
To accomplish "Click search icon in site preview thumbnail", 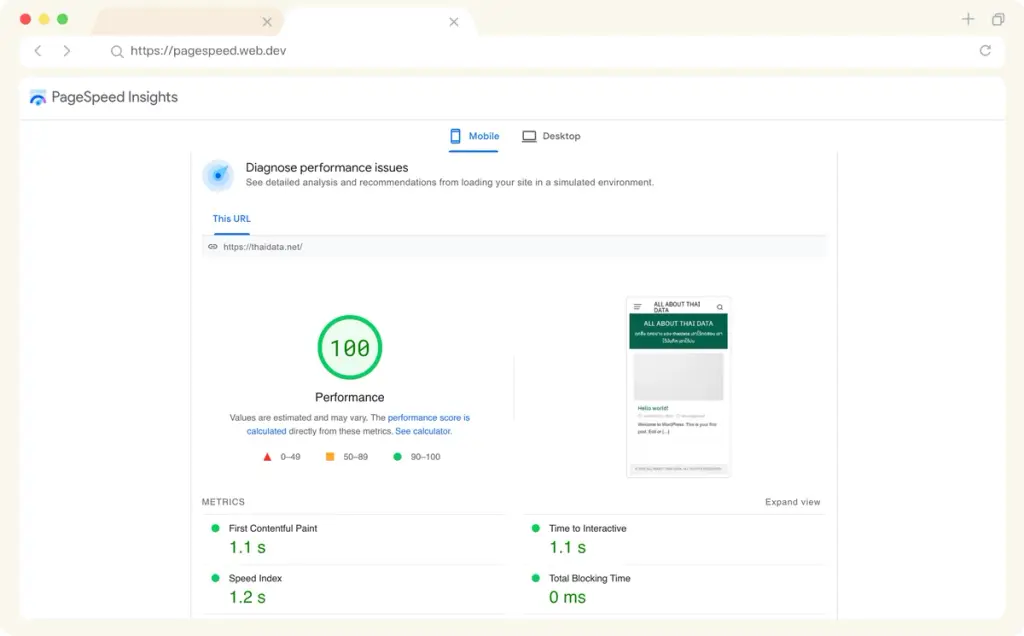I will (720, 307).
